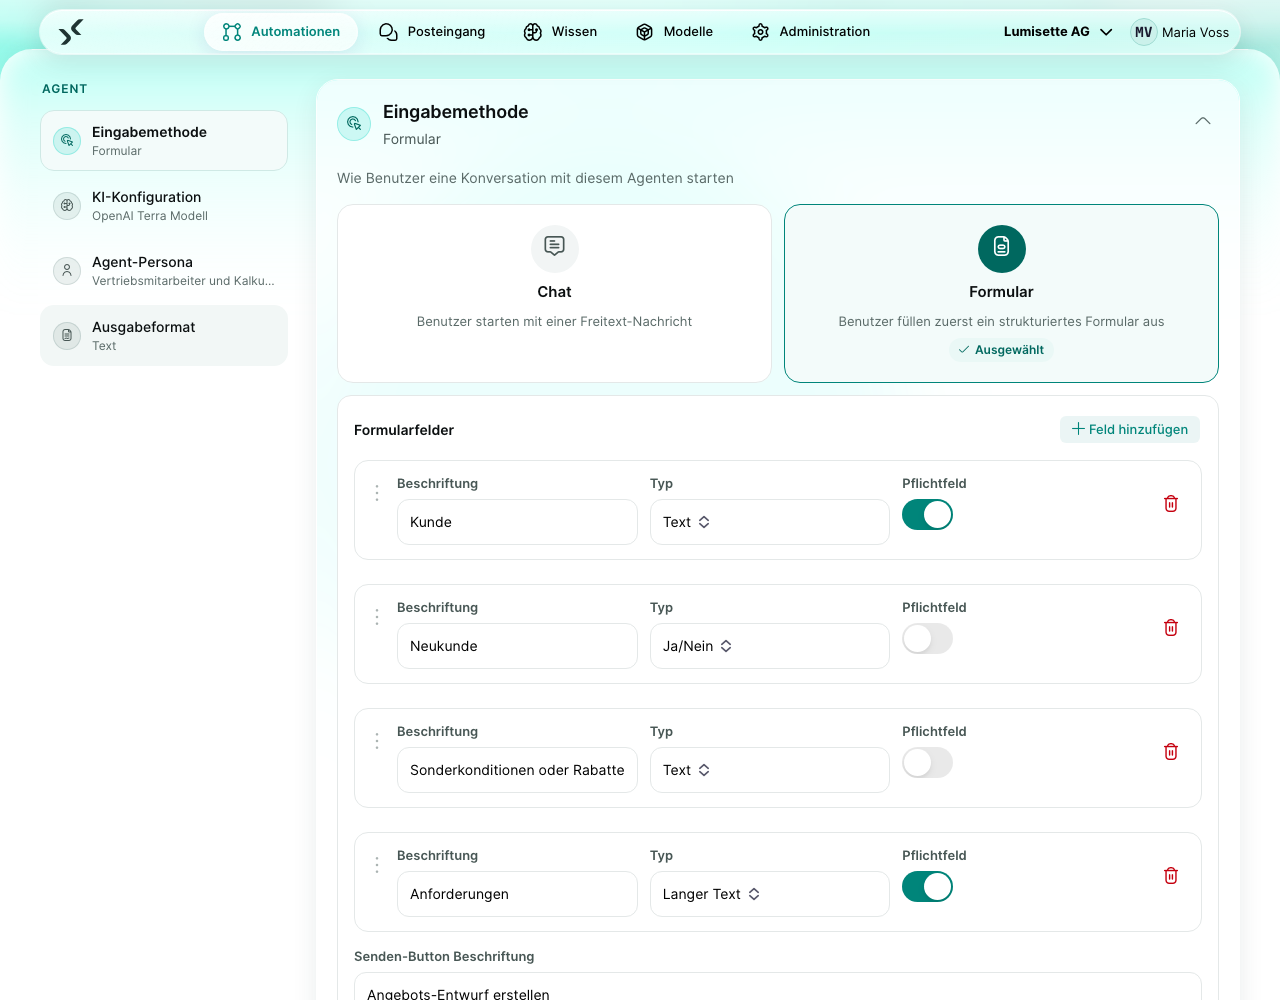The image size is (1280, 1000).
Task: Delete the Neukunde form field
Action: [1171, 628]
